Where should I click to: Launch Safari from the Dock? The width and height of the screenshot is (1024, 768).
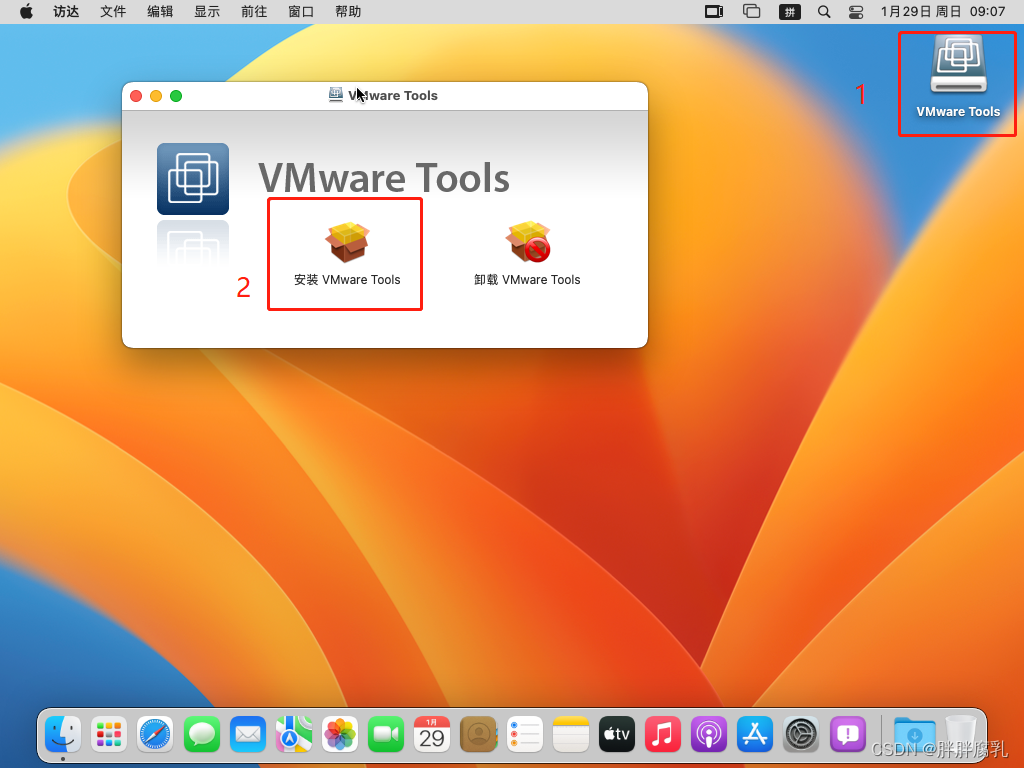[x=155, y=735]
